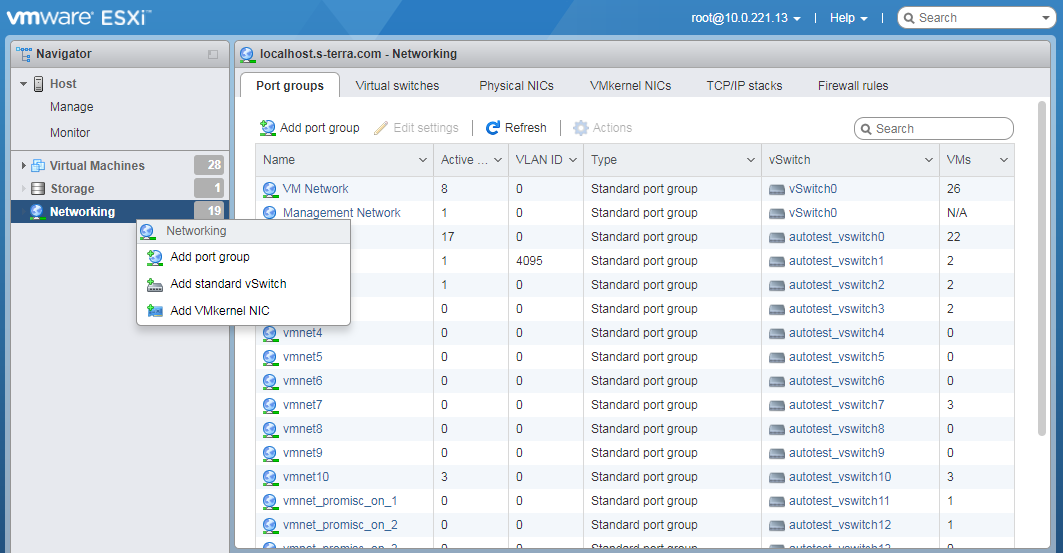Click the Virtual Machines icon in Navigator
Viewport: 1063px width, 553px height.
pos(38,165)
